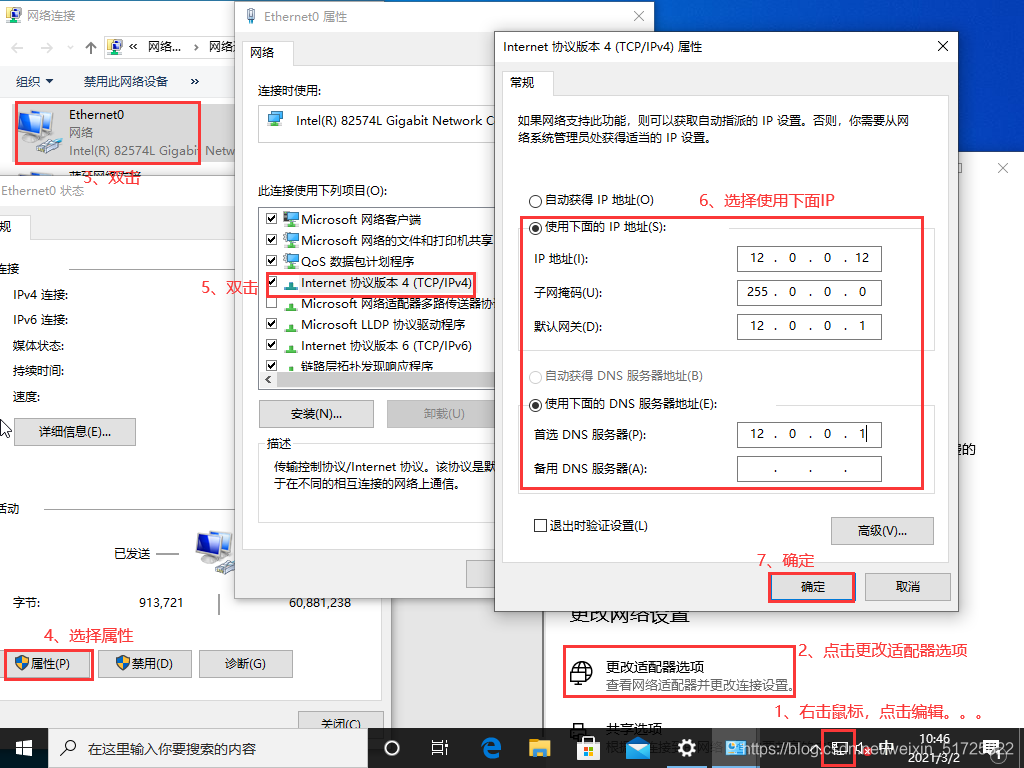Open File Explorer from taskbar
This screenshot has height=768, width=1024.
(x=539, y=748)
